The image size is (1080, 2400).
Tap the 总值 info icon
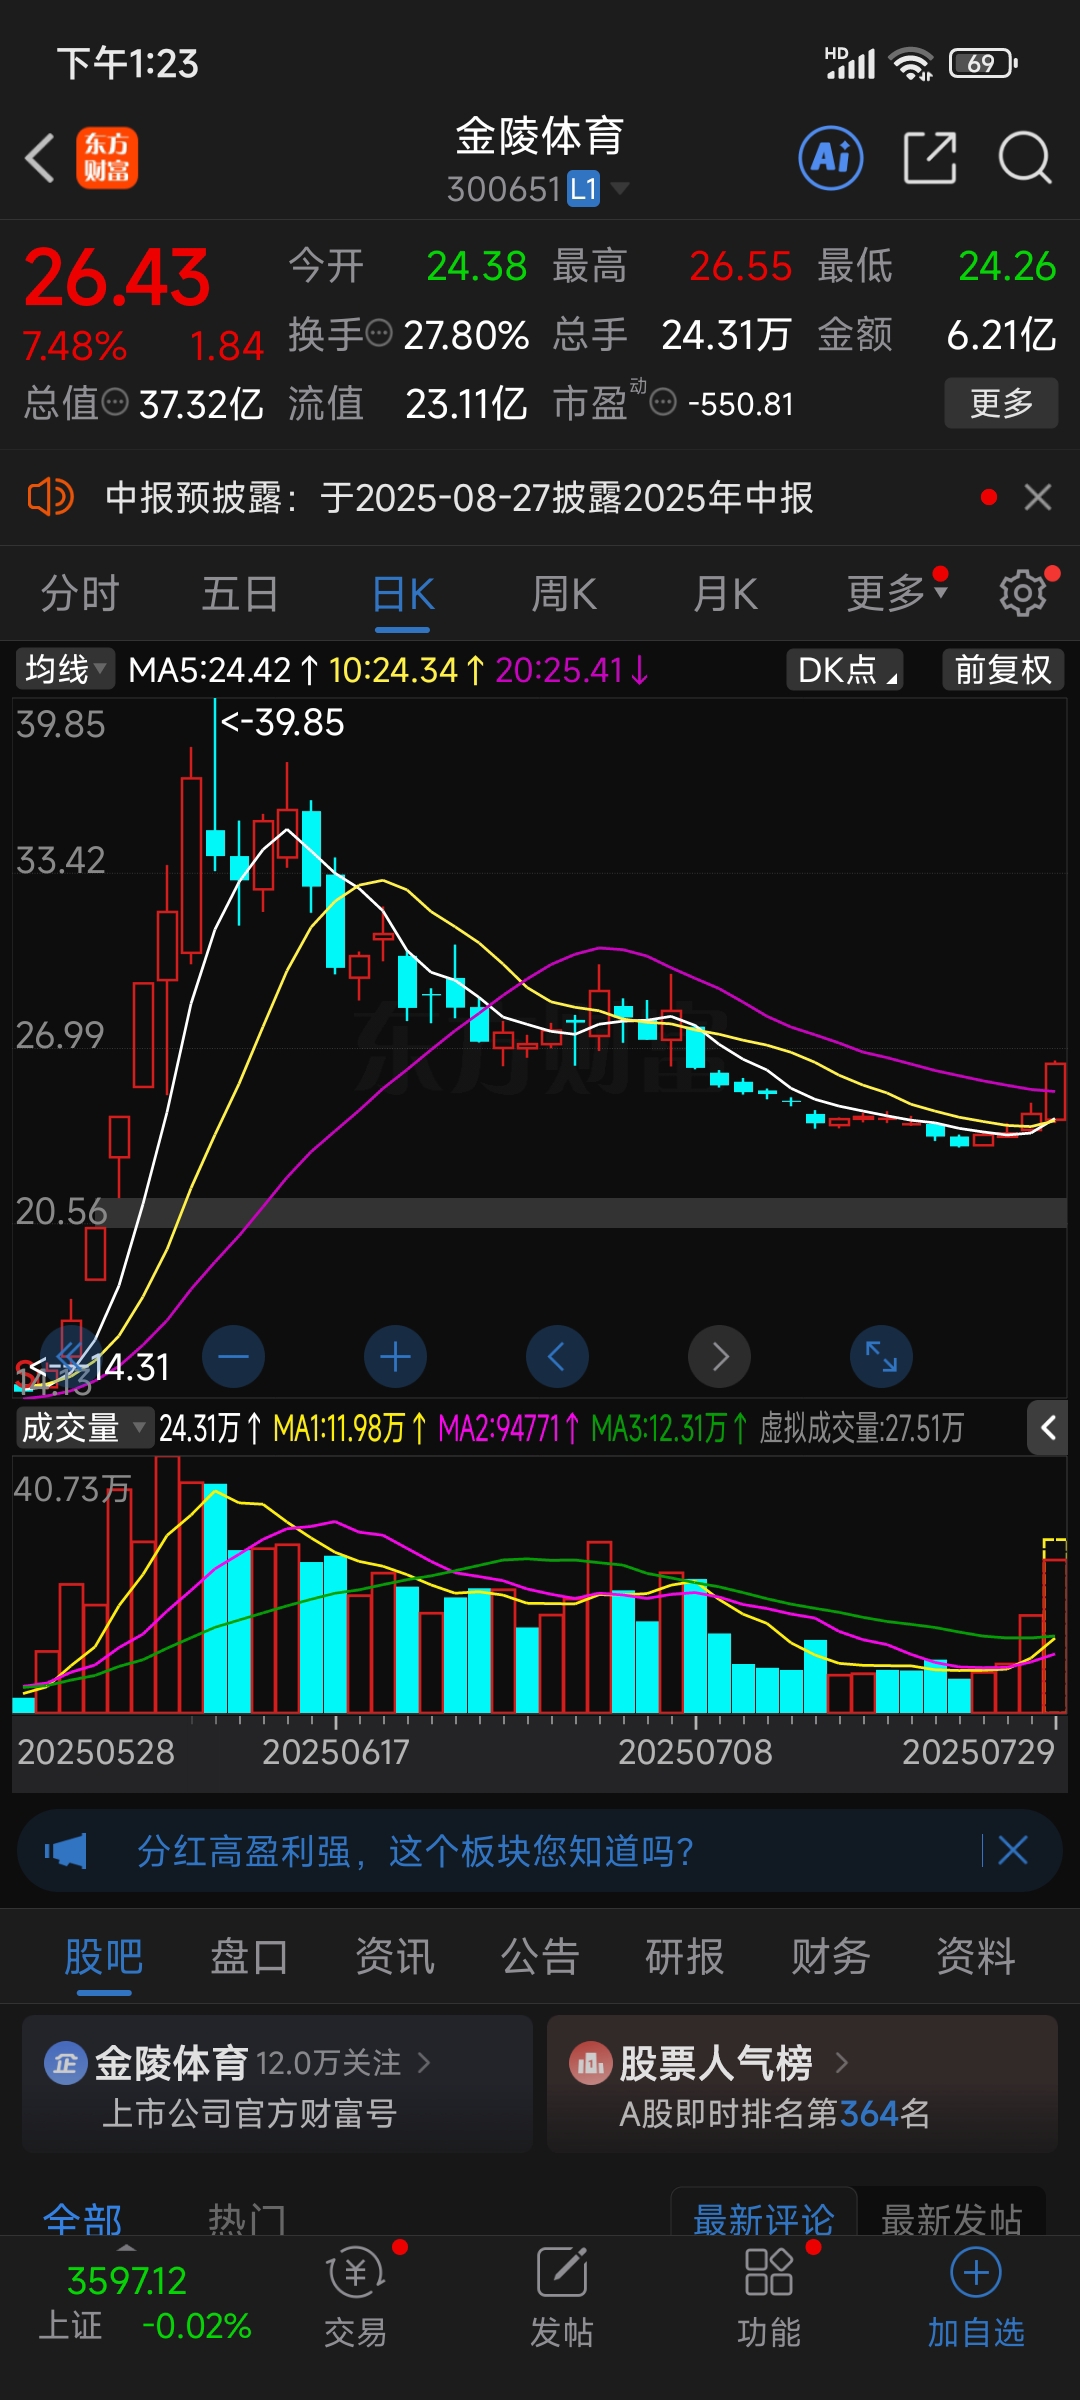point(116,402)
